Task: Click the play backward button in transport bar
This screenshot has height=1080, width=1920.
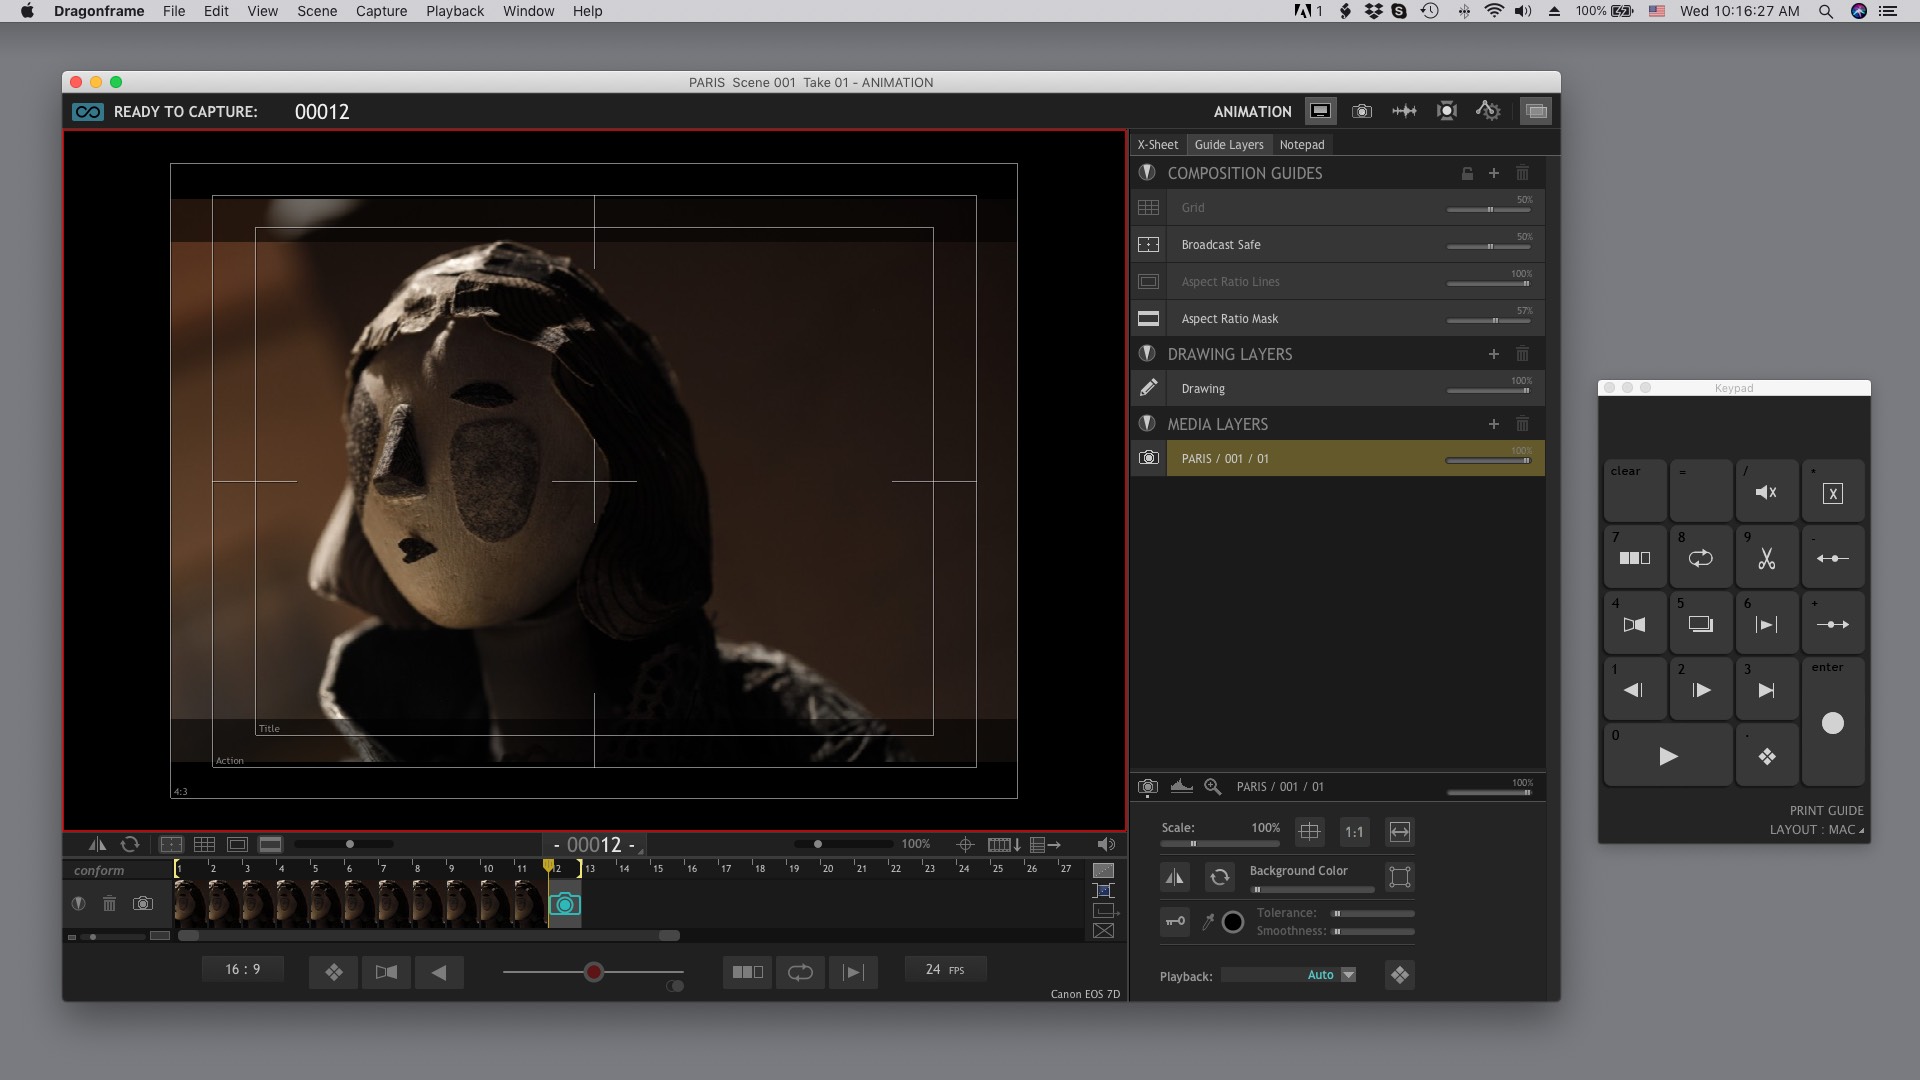Action: point(438,971)
